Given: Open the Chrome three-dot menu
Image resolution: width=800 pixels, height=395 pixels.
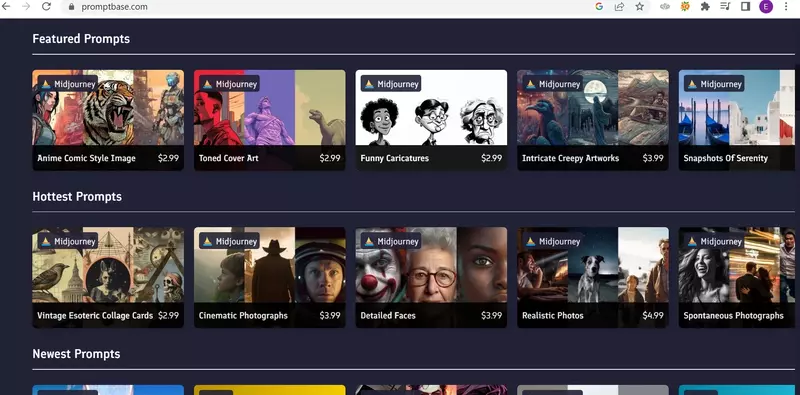Looking at the screenshot, I should 786,7.
